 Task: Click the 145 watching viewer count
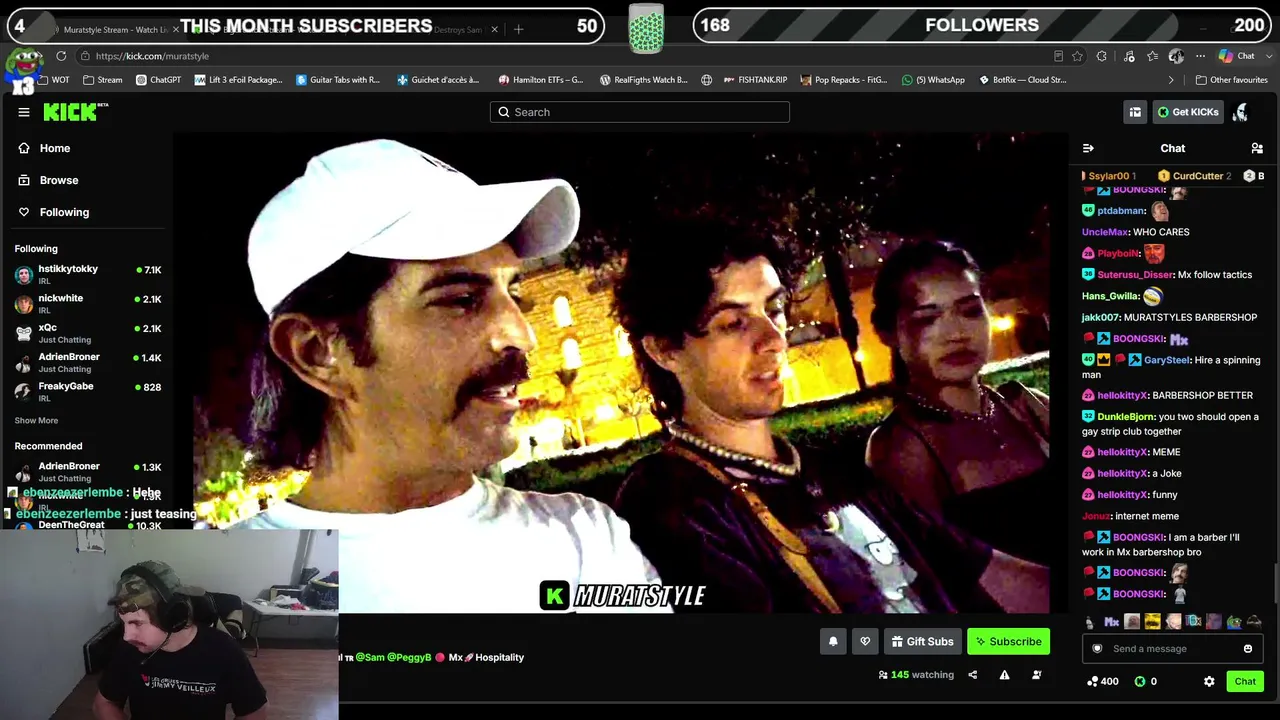pyautogui.click(x=916, y=675)
